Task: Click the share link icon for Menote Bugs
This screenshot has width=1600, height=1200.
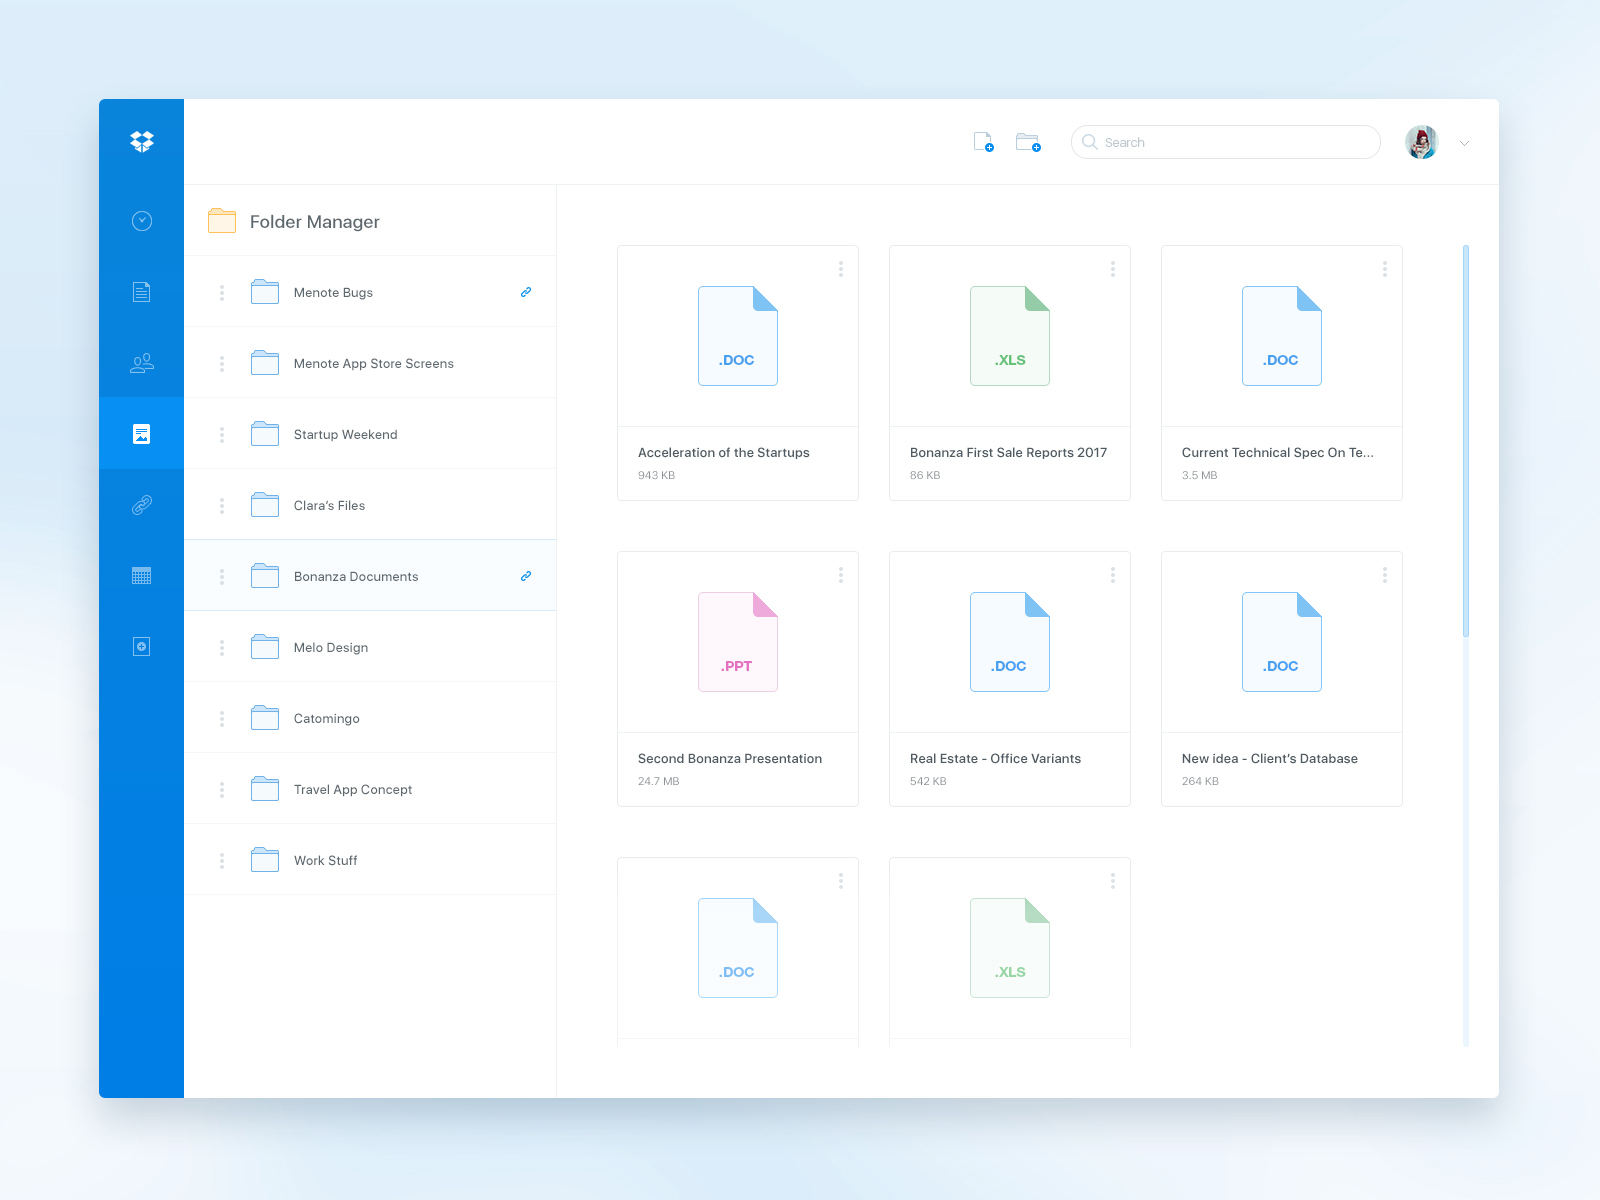Action: point(526,292)
